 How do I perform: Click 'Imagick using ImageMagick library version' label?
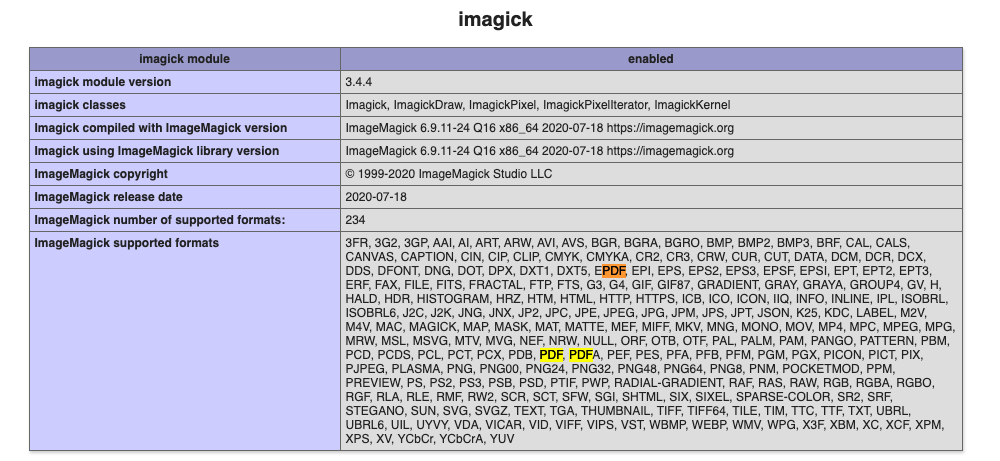click(157, 150)
